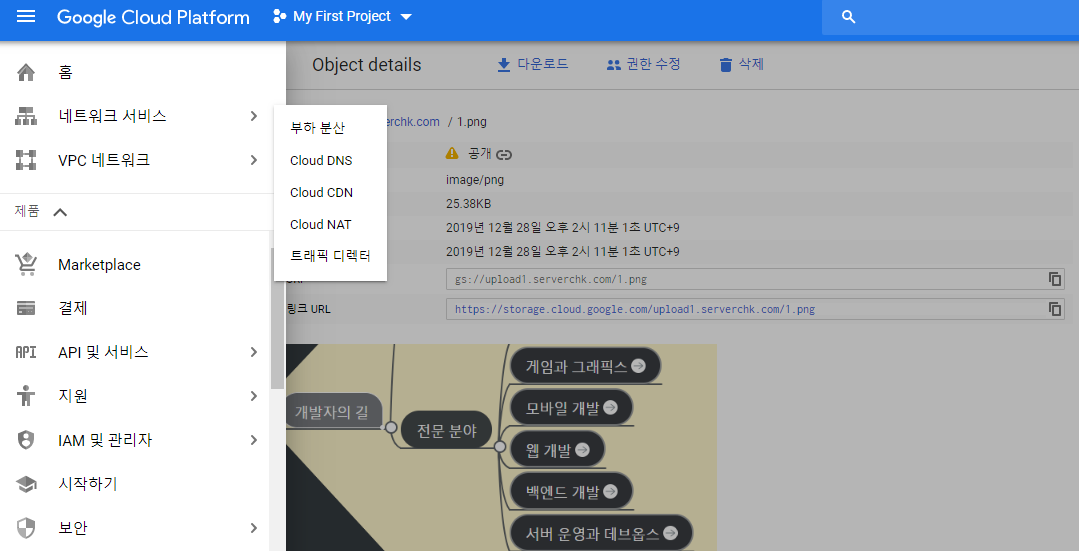Click the project hexagon dots icon
Screen dimensions: 1079x551
pyautogui.click(x=279, y=17)
